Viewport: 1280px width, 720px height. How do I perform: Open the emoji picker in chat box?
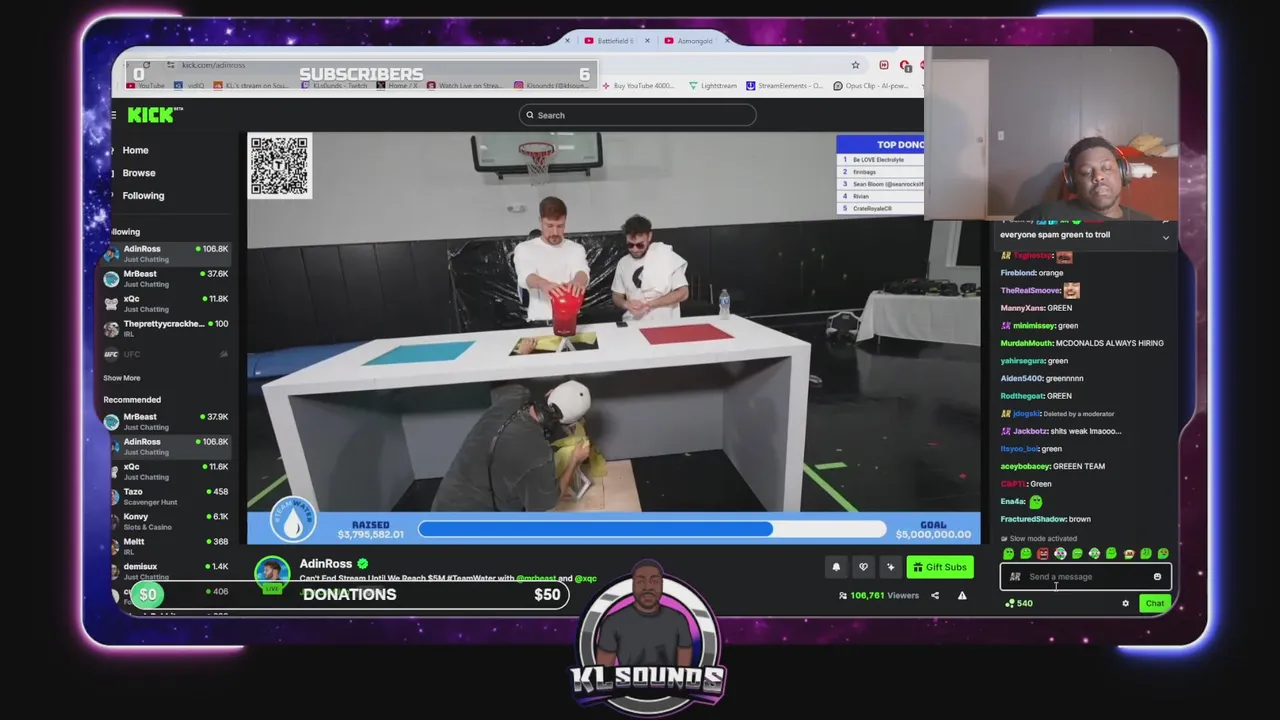[x=1157, y=576]
